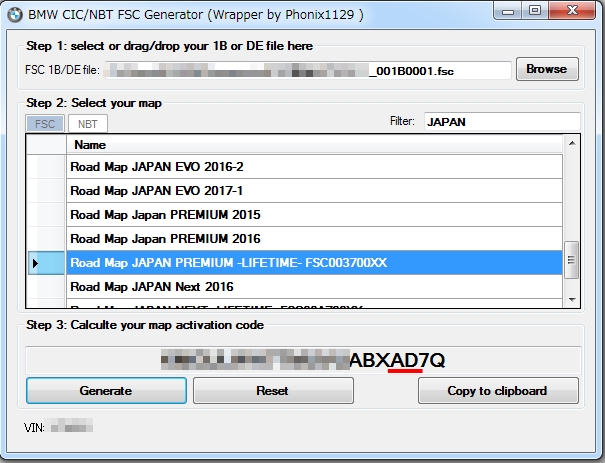The image size is (605, 463).
Task: Click the Reset button
Action: click(273, 390)
